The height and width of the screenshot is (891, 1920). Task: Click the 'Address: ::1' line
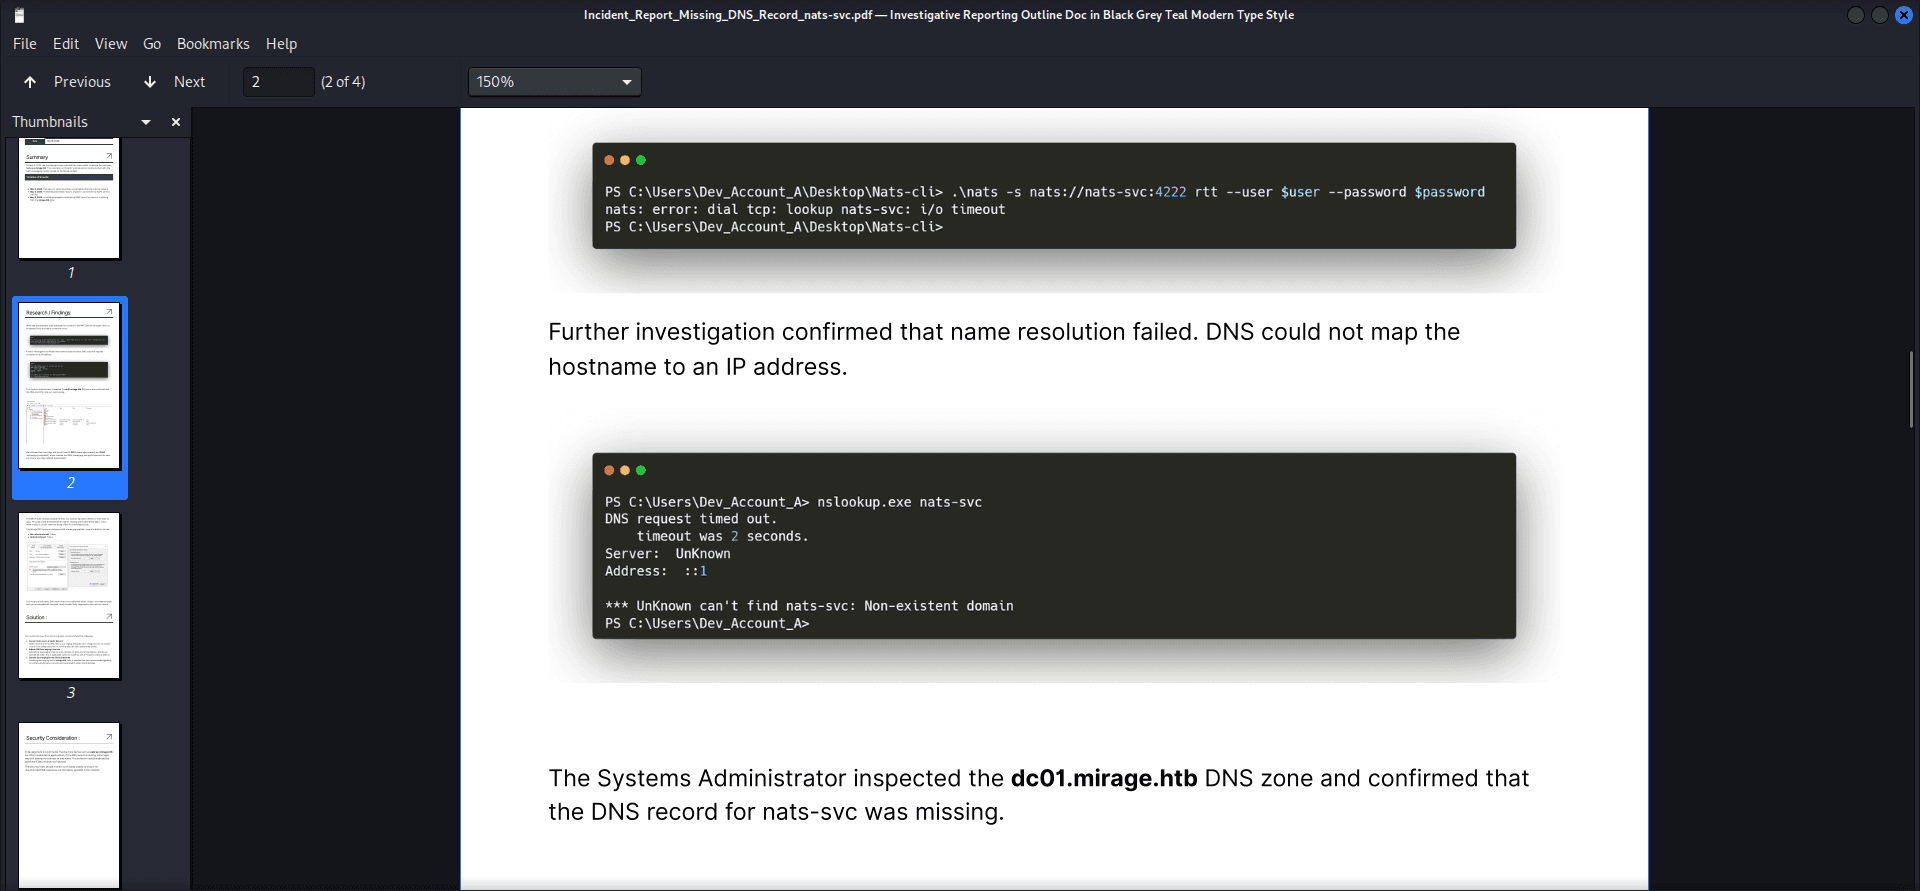[656, 571]
